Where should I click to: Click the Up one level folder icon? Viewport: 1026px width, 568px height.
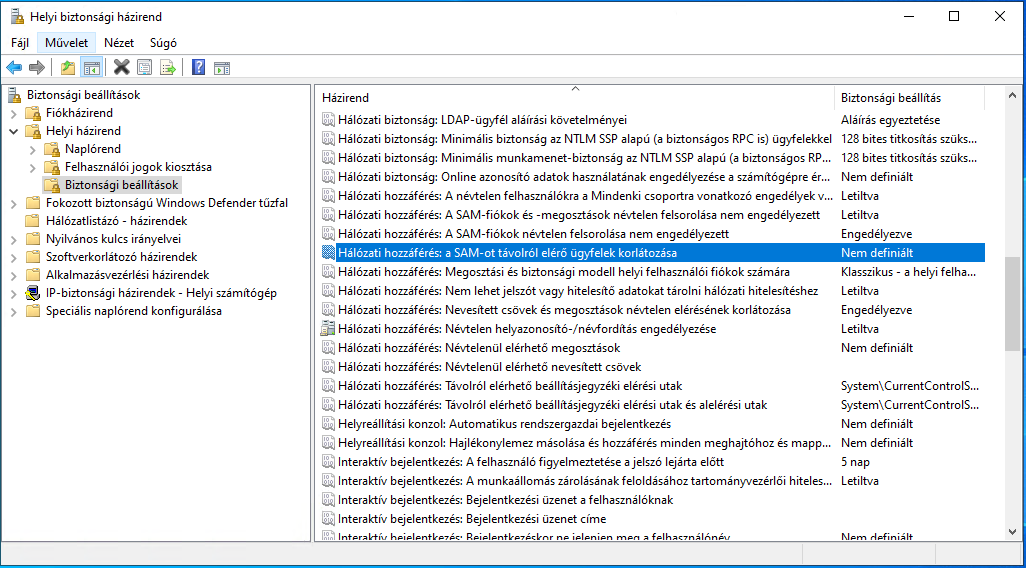point(68,68)
